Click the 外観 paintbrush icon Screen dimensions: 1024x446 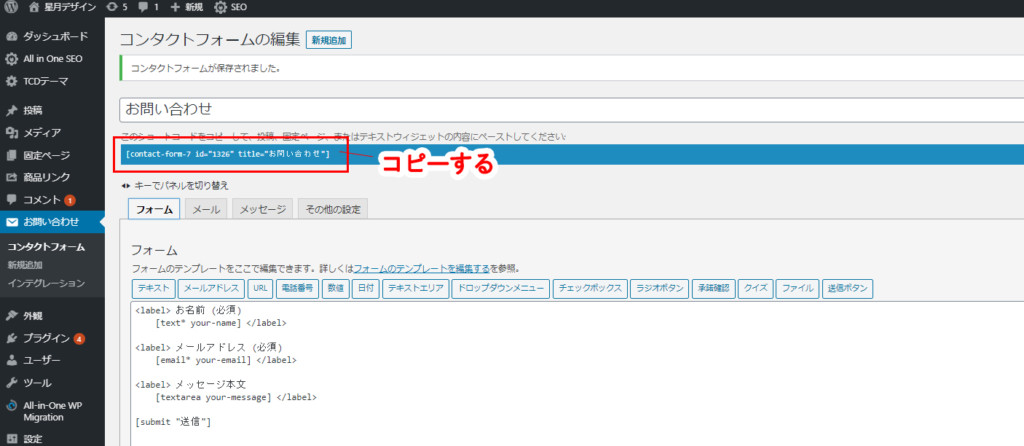coord(11,316)
